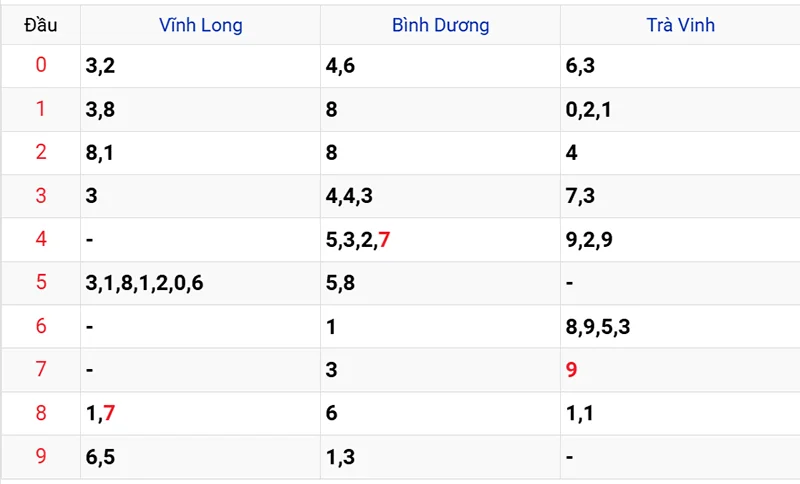Click Trà Vinh cell showing 9,2,9
Image resolution: width=800 pixels, height=484 pixels.
589,240
